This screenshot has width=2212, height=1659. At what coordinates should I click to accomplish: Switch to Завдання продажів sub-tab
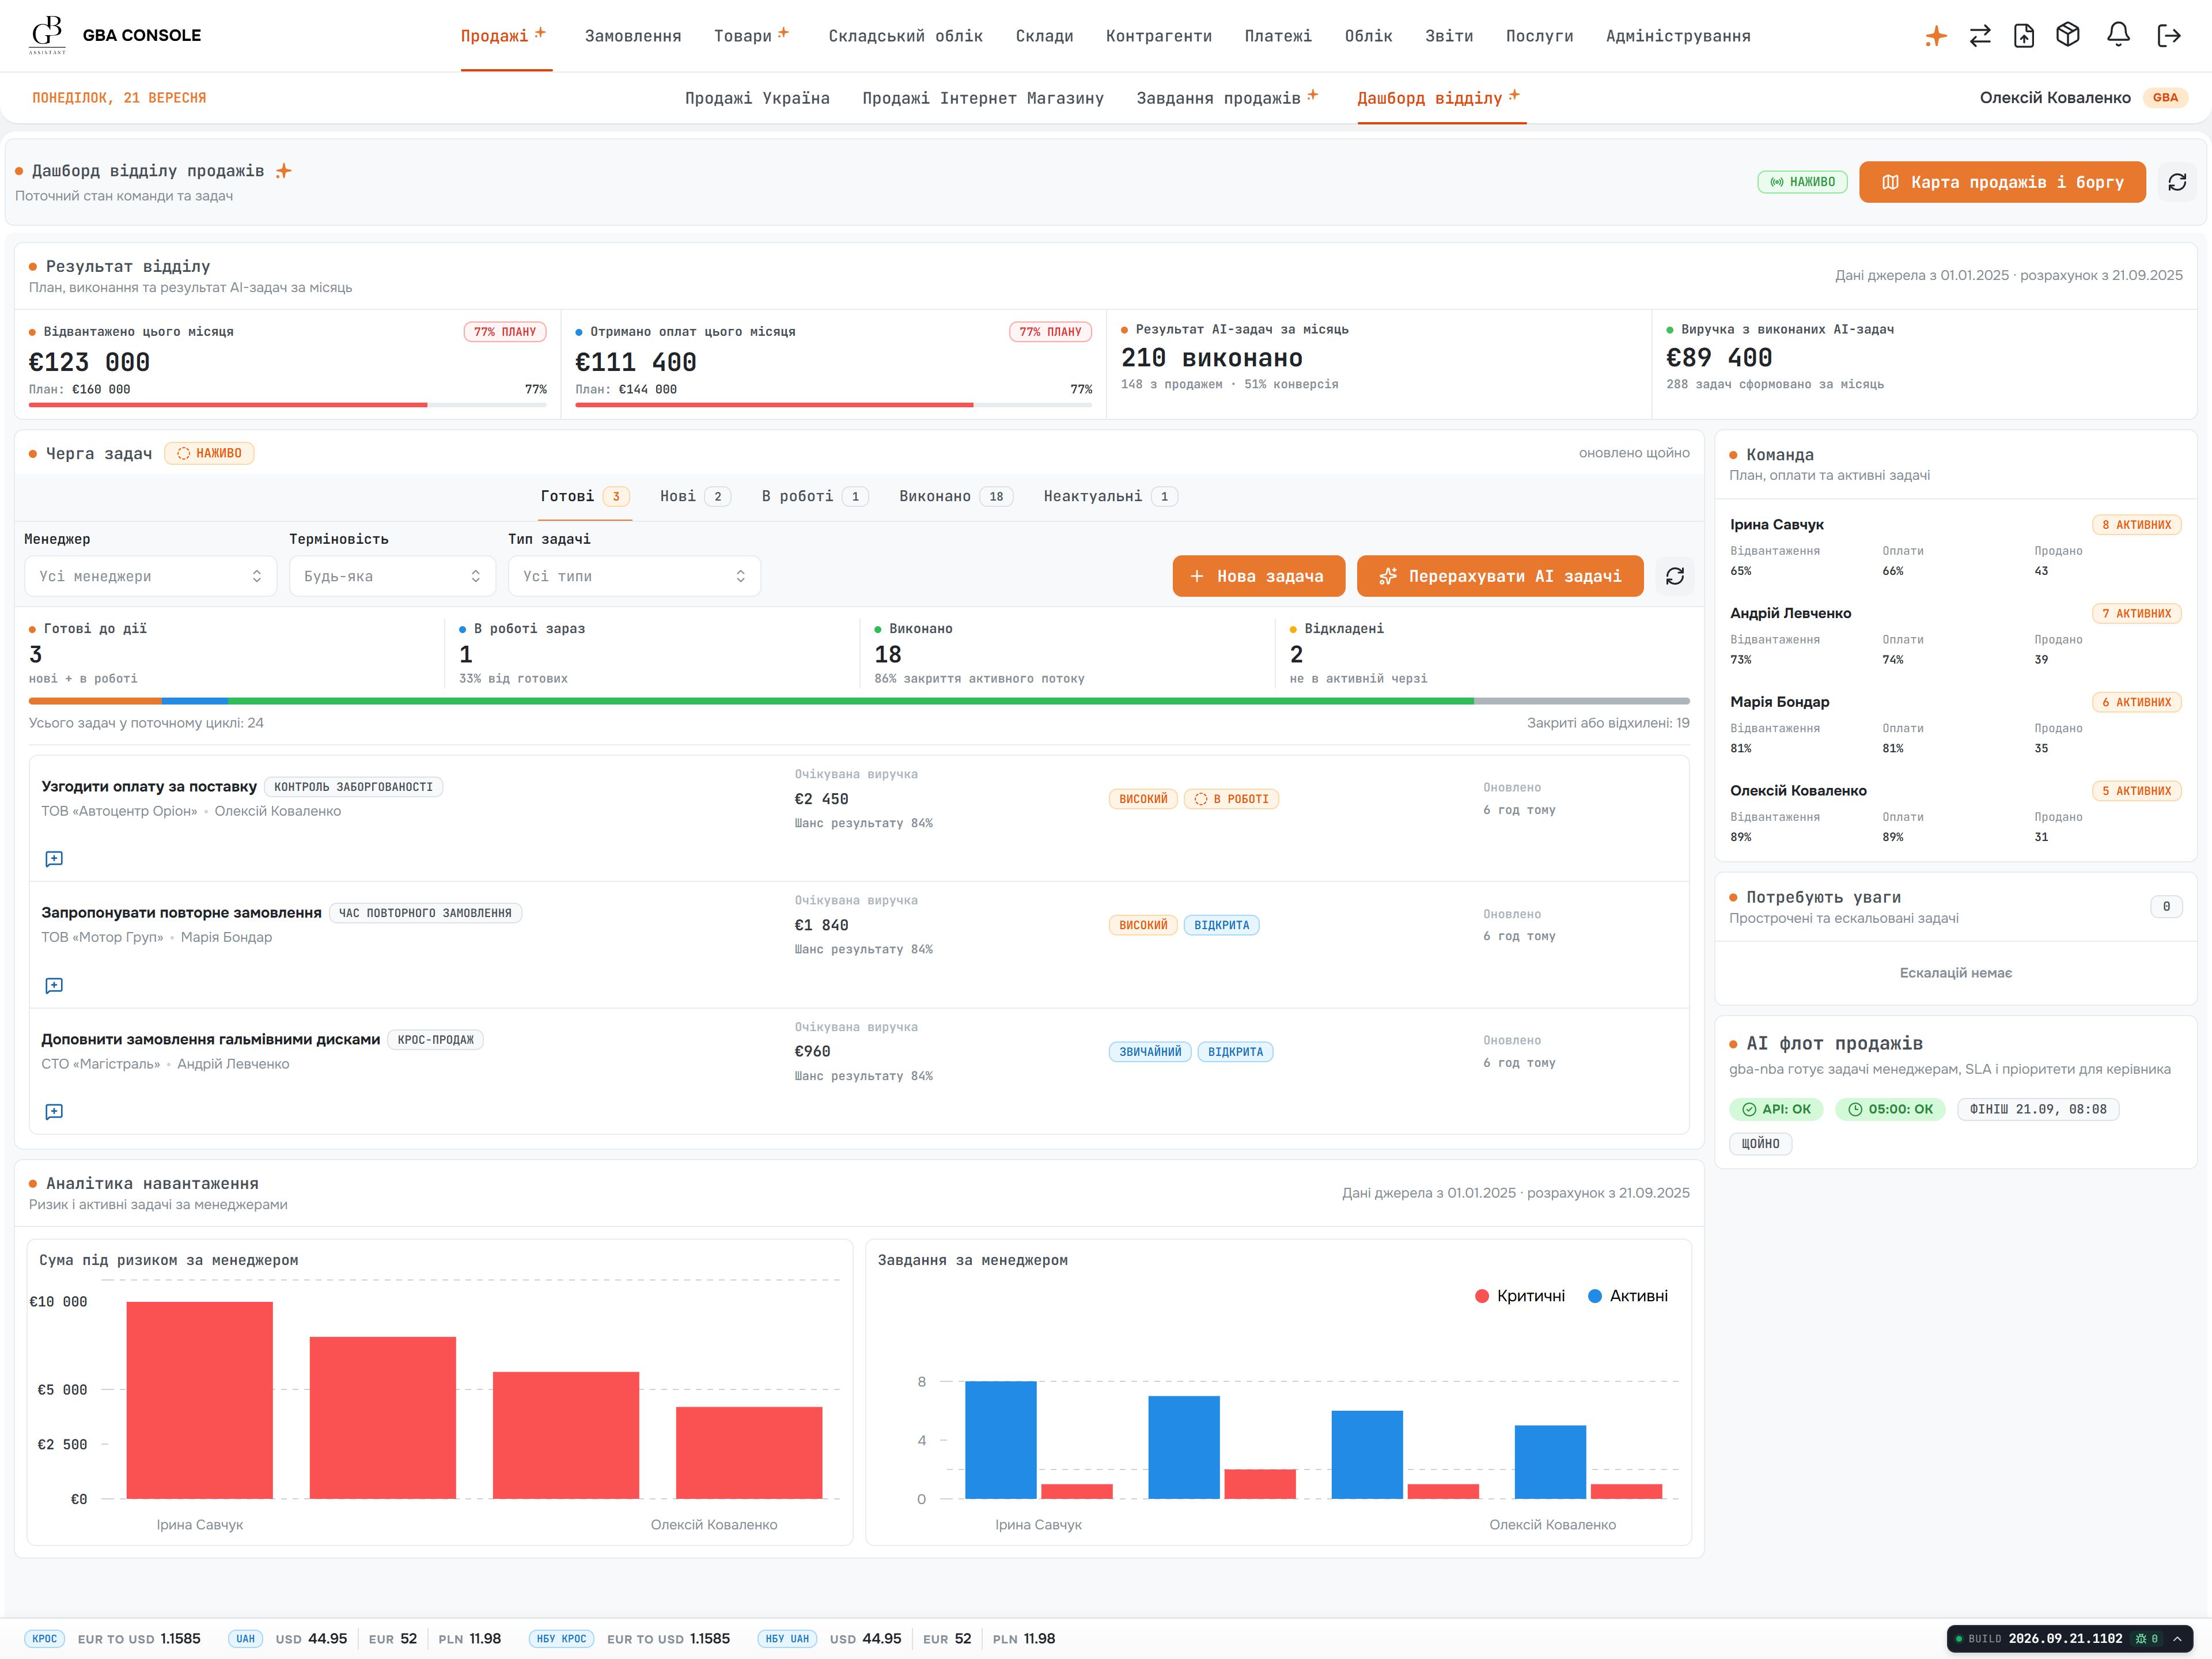coord(1227,98)
